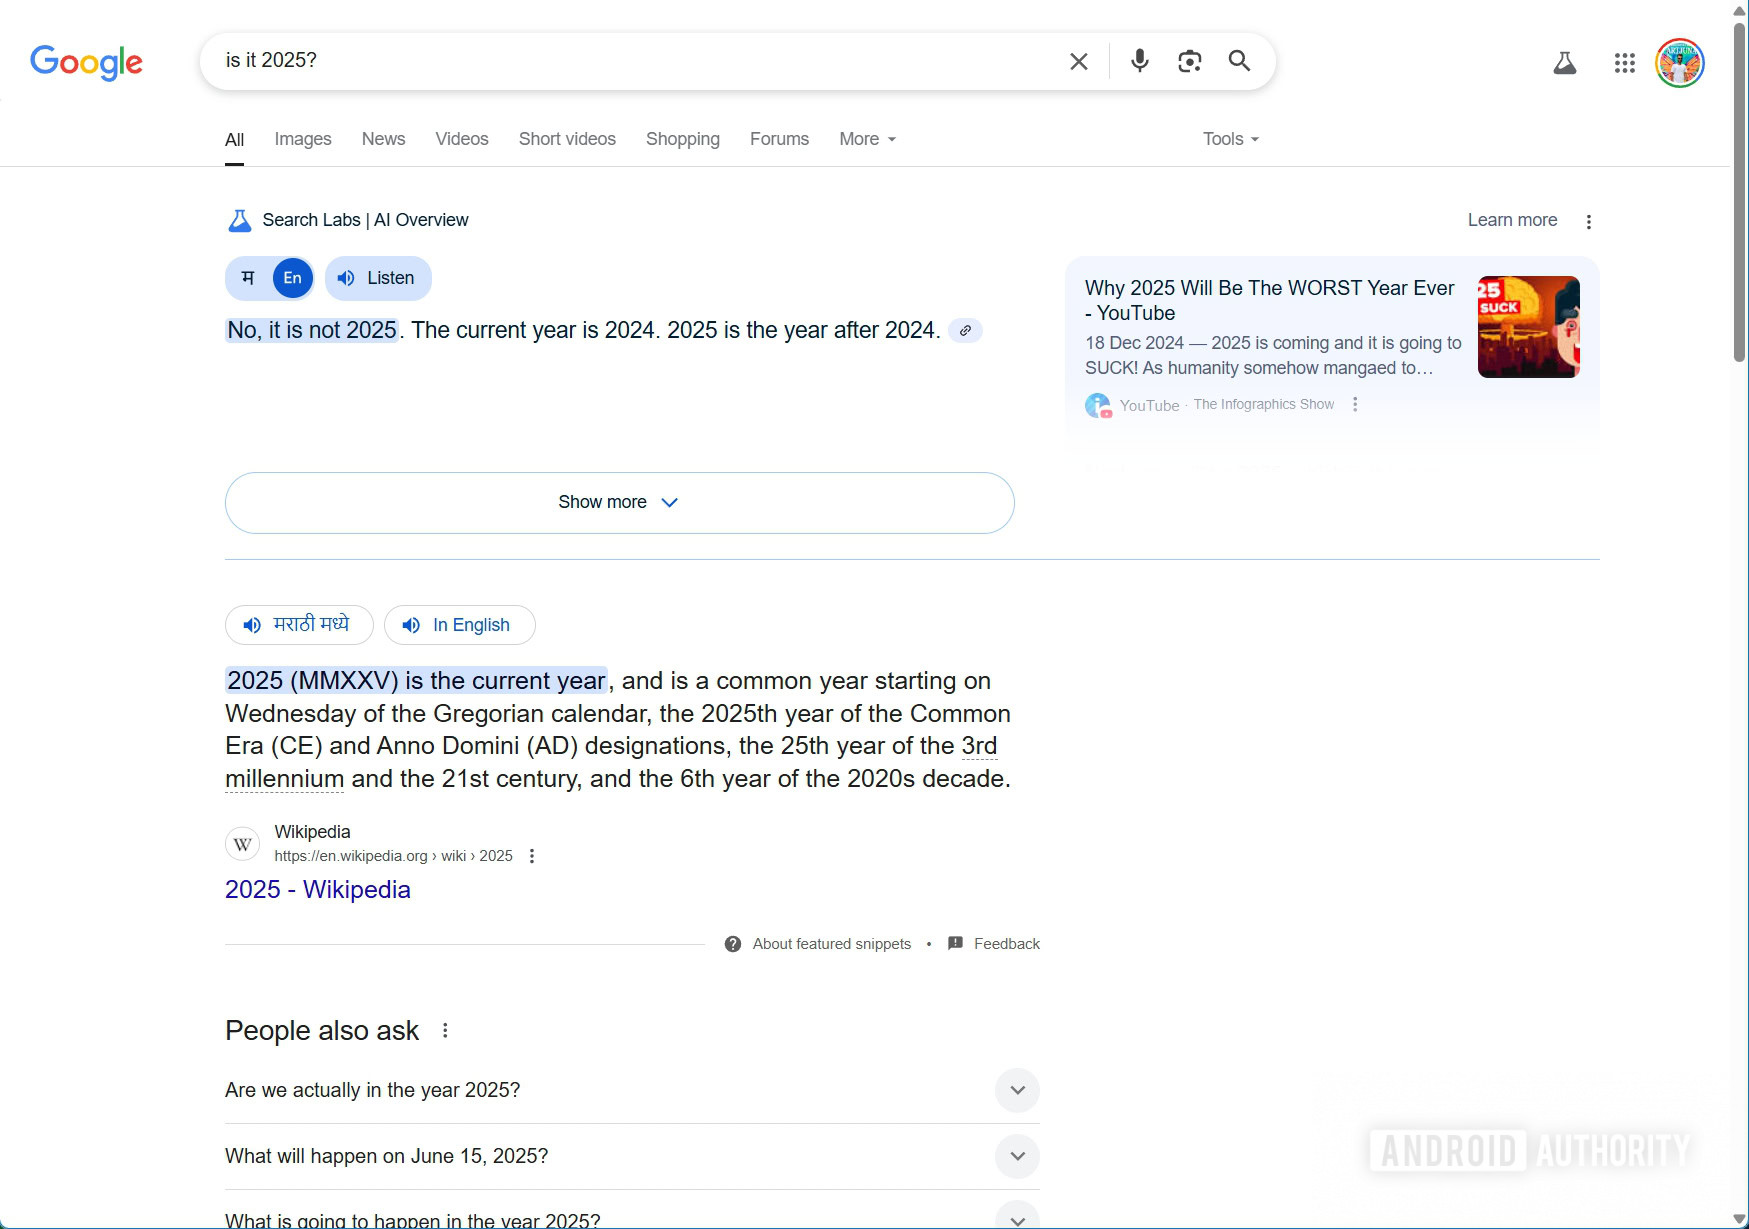The width and height of the screenshot is (1749, 1229).
Task: Click the magnifying glass search icon
Action: click(1239, 61)
